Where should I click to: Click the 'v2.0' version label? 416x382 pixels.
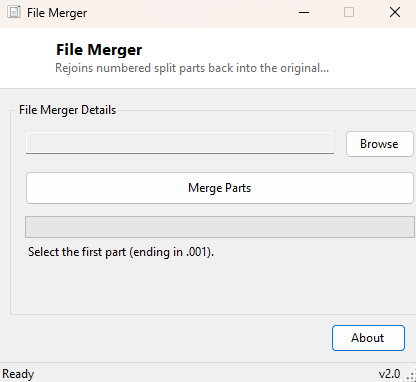[x=389, y=374]
